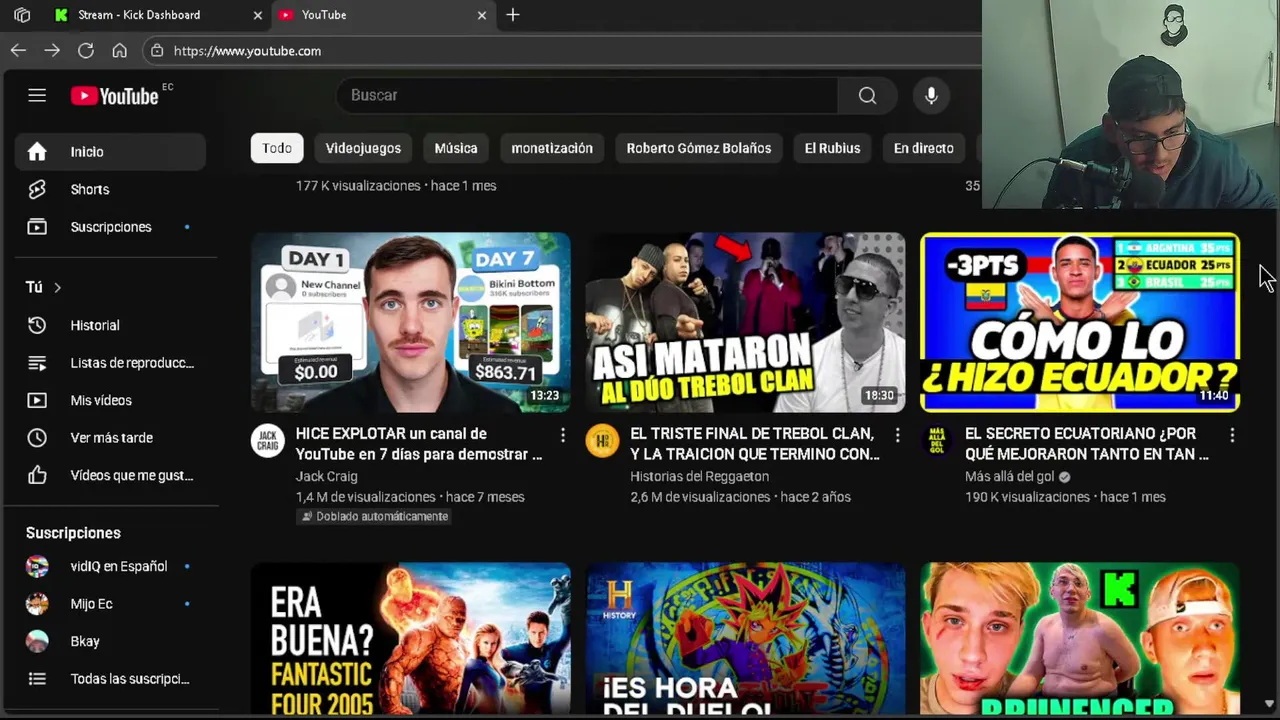1280x720 pixels.
Task: Click the Jack Craig channel avatar
Action: click(267, 441)
